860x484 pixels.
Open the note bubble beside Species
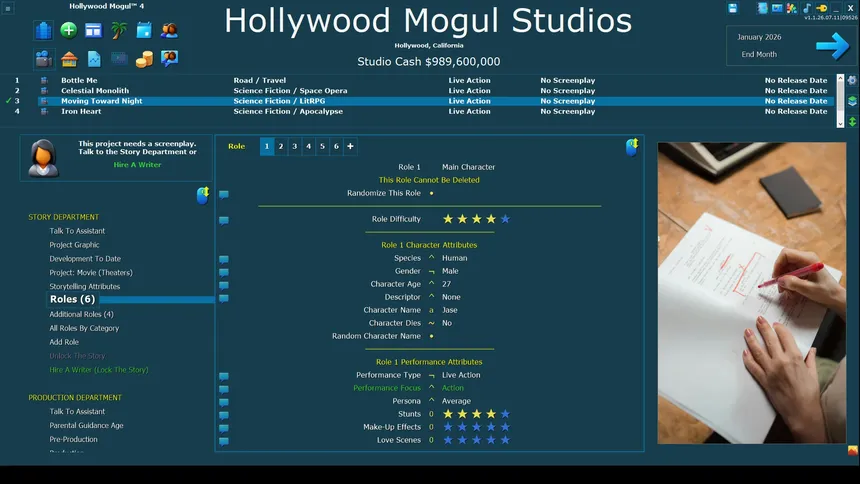click(224, 259)
